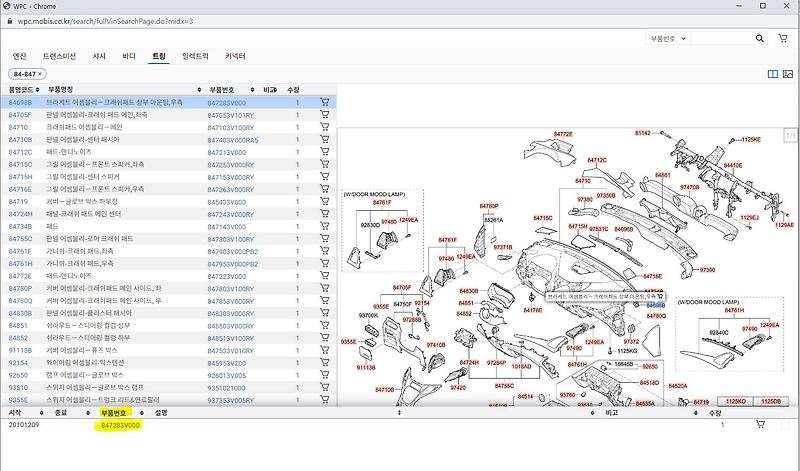800x471 pixels.
Task: Open the shopping cart in the header
Action: tap(783, 38)
